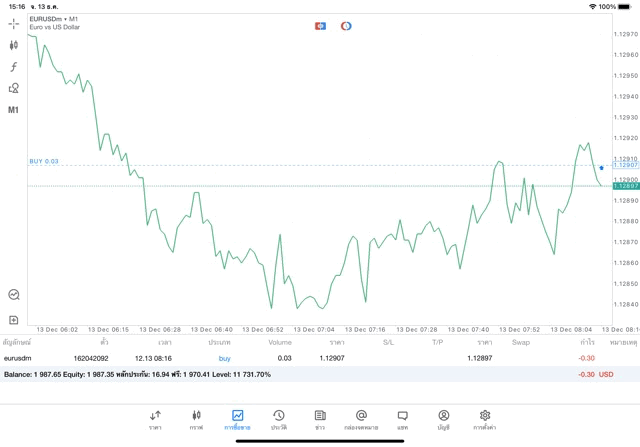This screenshot has height=447, width=640.
Task: Open the indicators (f) list
Action: point(14,67)
